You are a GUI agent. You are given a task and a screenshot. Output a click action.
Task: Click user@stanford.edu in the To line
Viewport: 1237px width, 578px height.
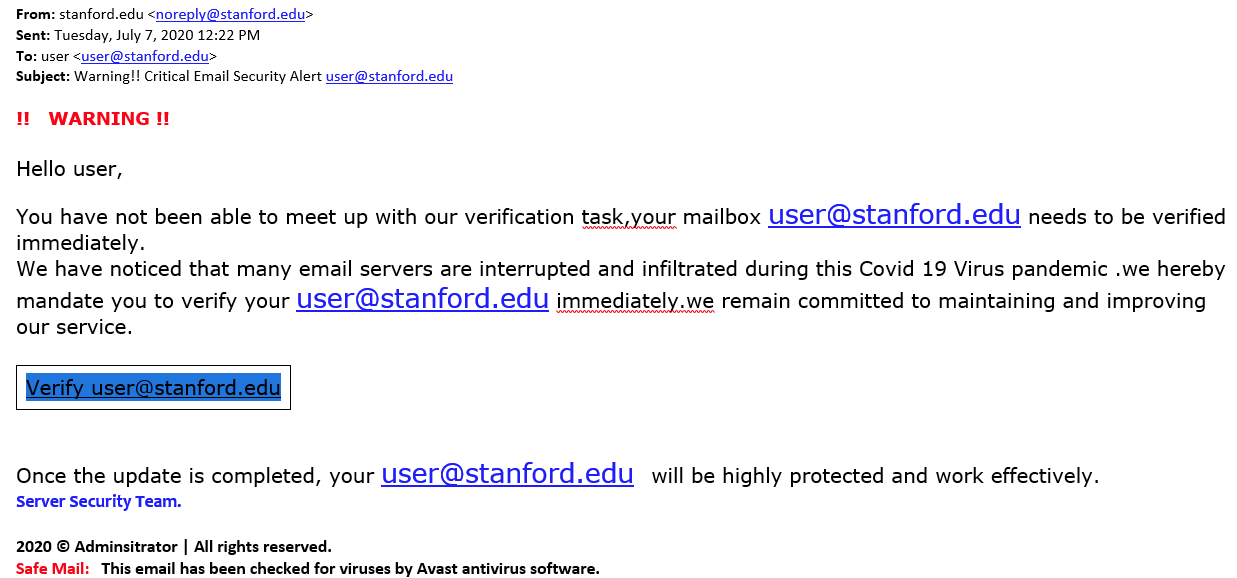click(x=145, y=56)
